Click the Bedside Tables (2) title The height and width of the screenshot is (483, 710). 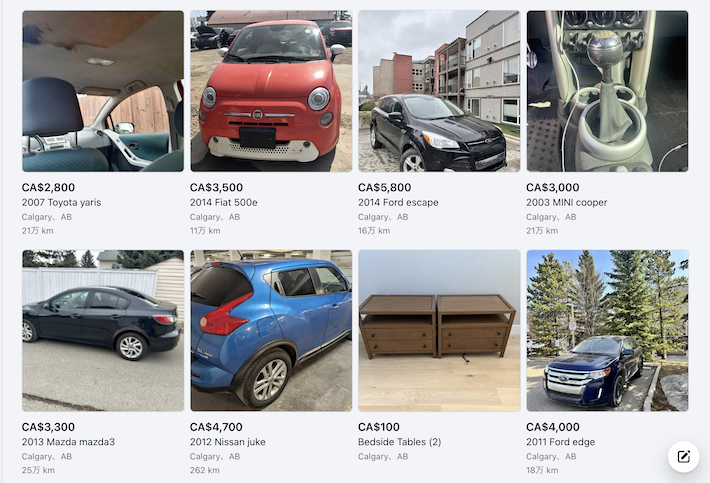coord(399,442)
